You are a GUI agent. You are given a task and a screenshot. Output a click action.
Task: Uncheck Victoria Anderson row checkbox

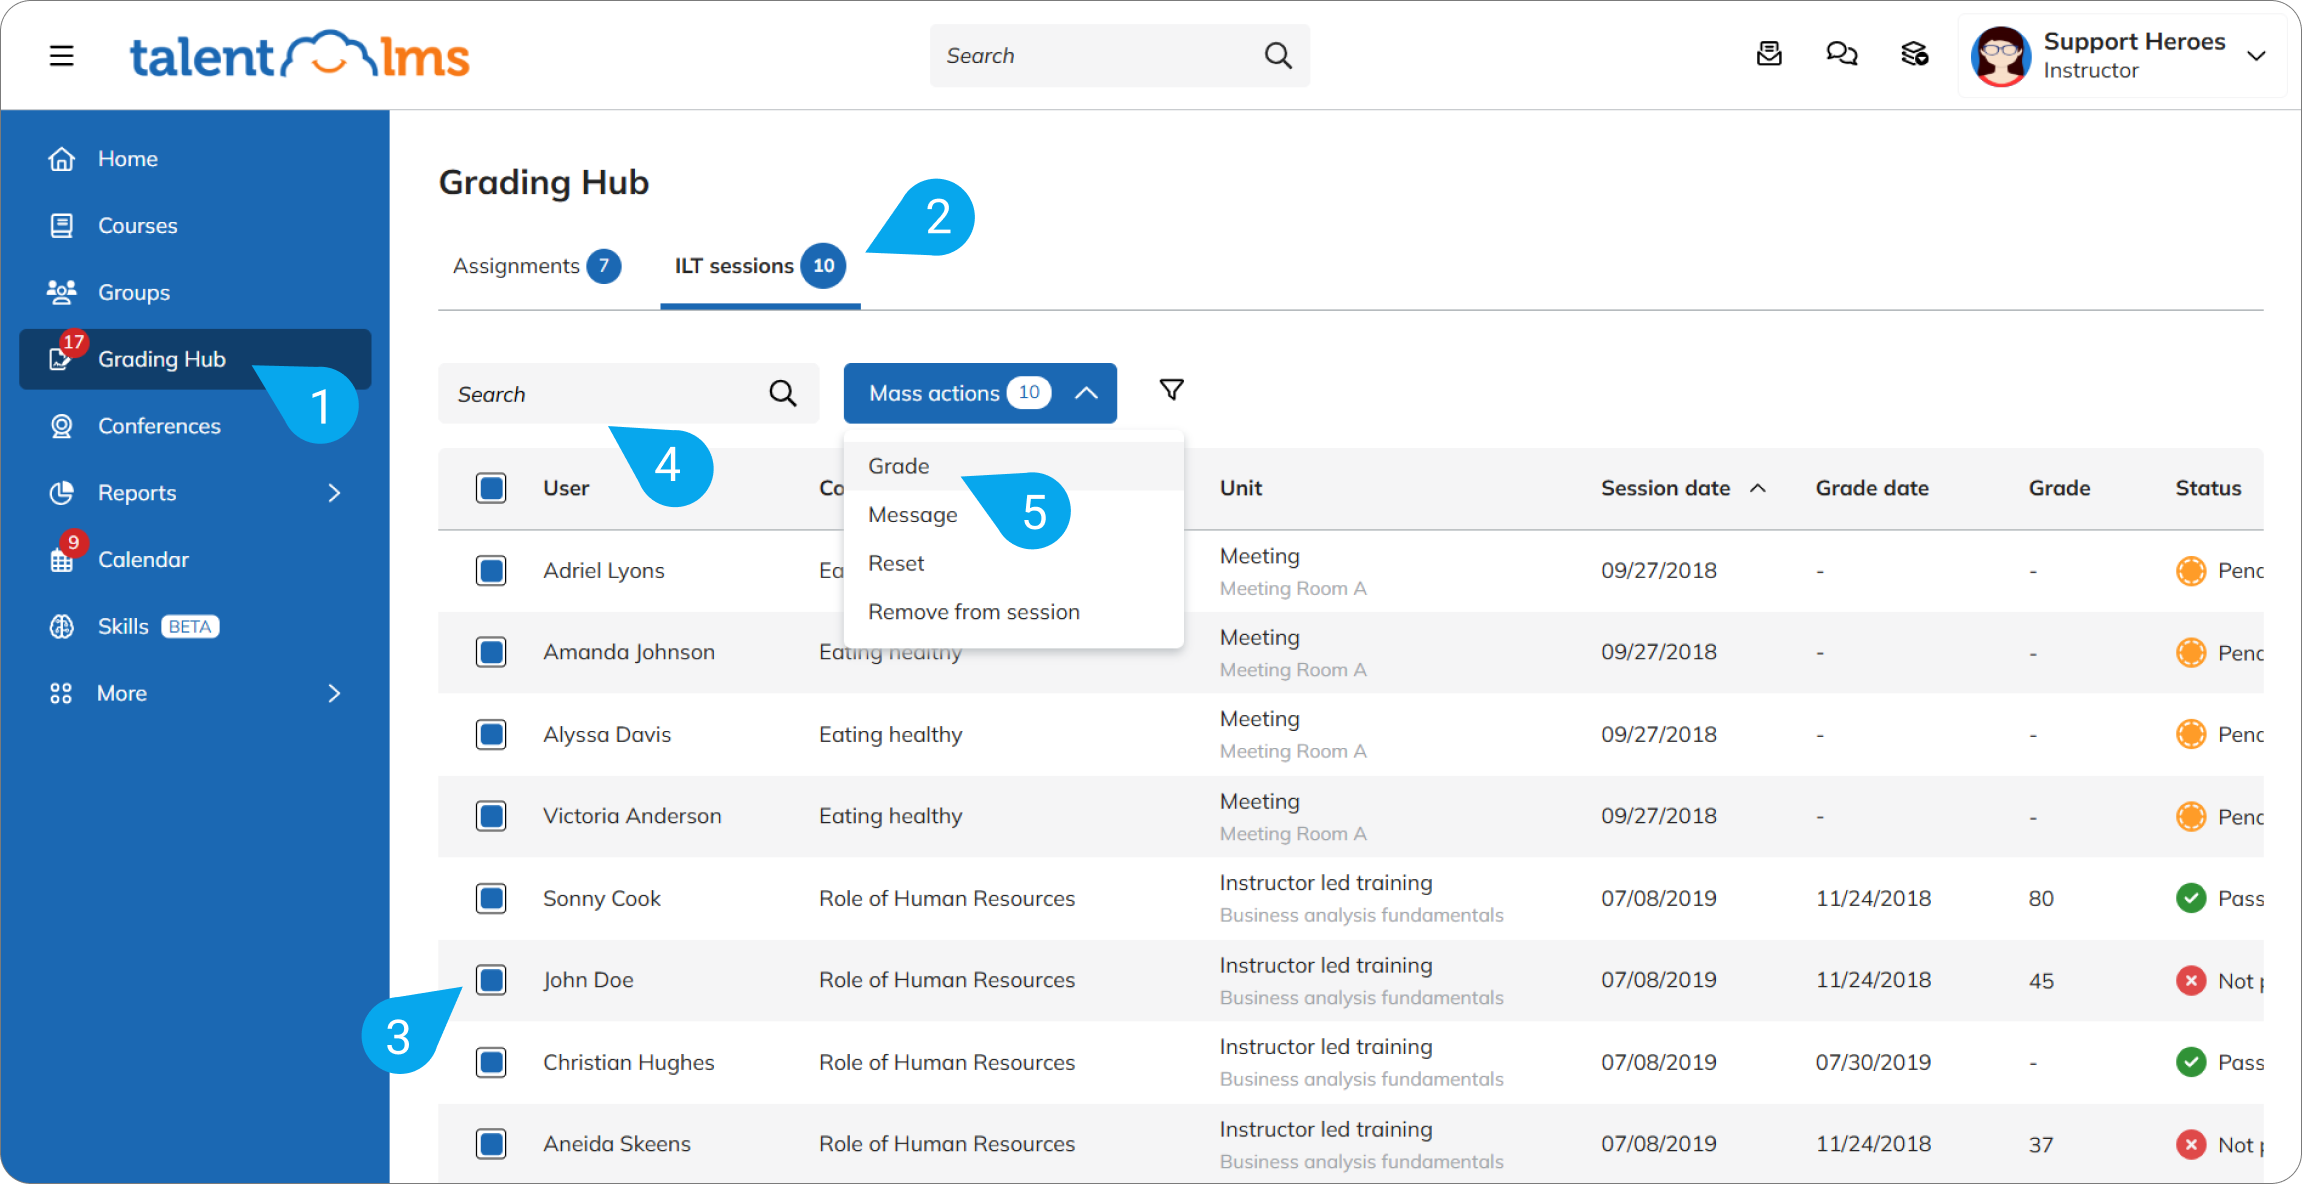(491, 816)
